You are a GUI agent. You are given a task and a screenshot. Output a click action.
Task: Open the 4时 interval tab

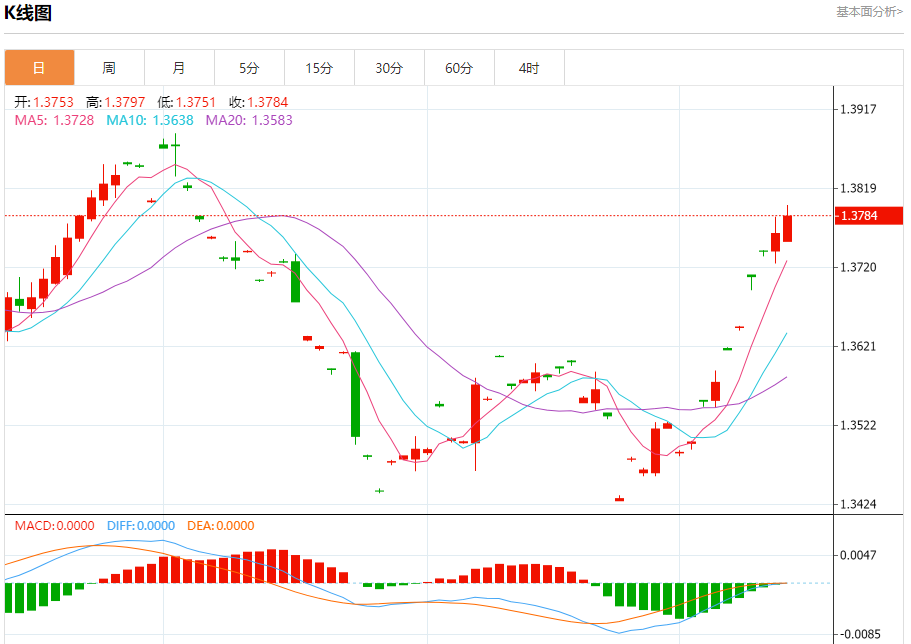pyautogui.click(x=529, y=68)
